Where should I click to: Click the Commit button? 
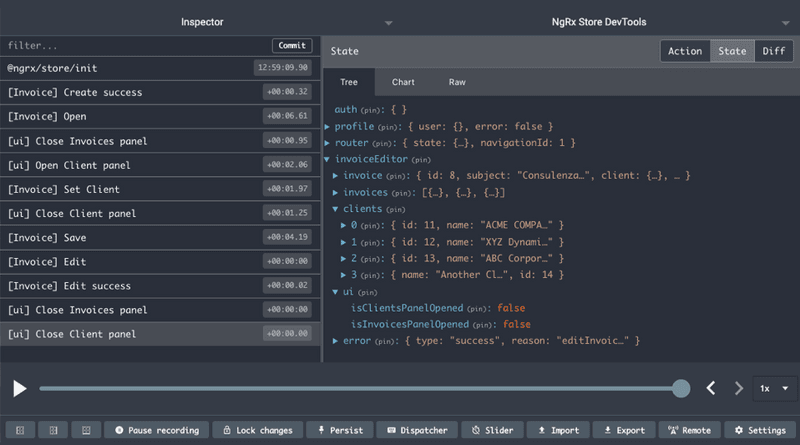pos(292,45)
